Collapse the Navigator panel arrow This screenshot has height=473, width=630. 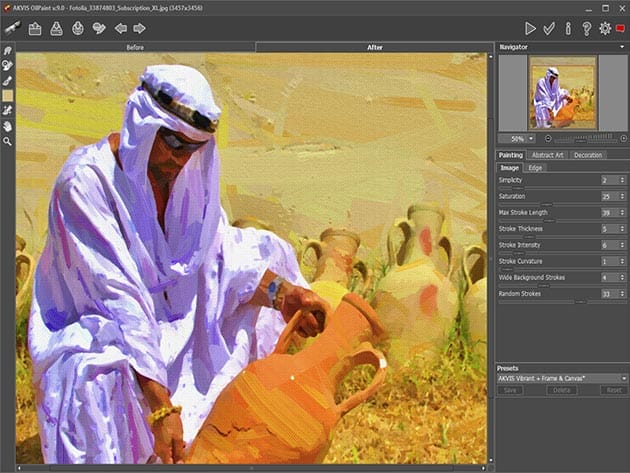point(622,47)
